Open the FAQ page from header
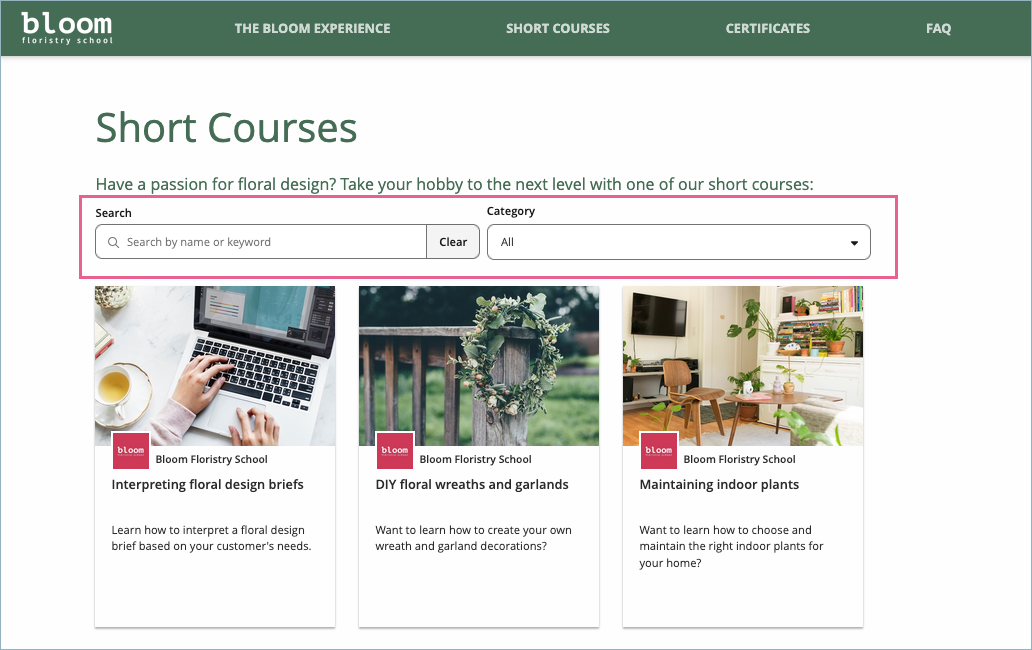Screen dimensions: 1032x650 [938, 28]
